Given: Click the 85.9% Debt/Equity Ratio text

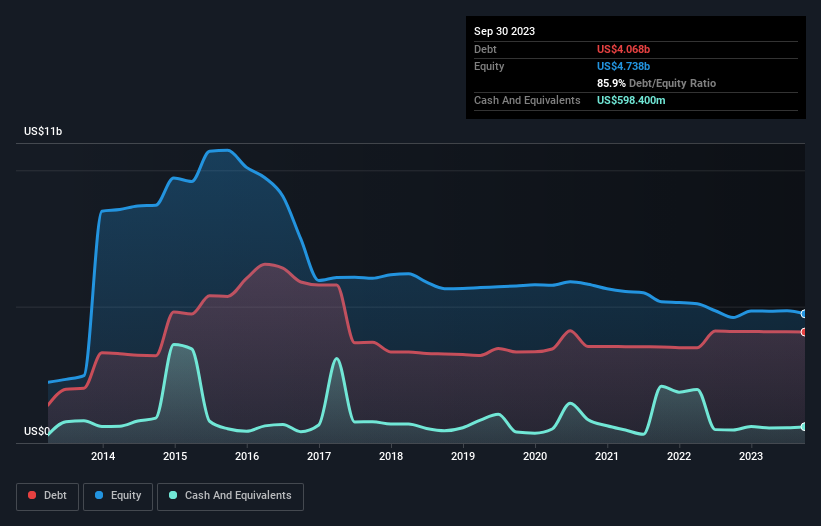Looking at the screenshot, I should [x=656, y=83].
